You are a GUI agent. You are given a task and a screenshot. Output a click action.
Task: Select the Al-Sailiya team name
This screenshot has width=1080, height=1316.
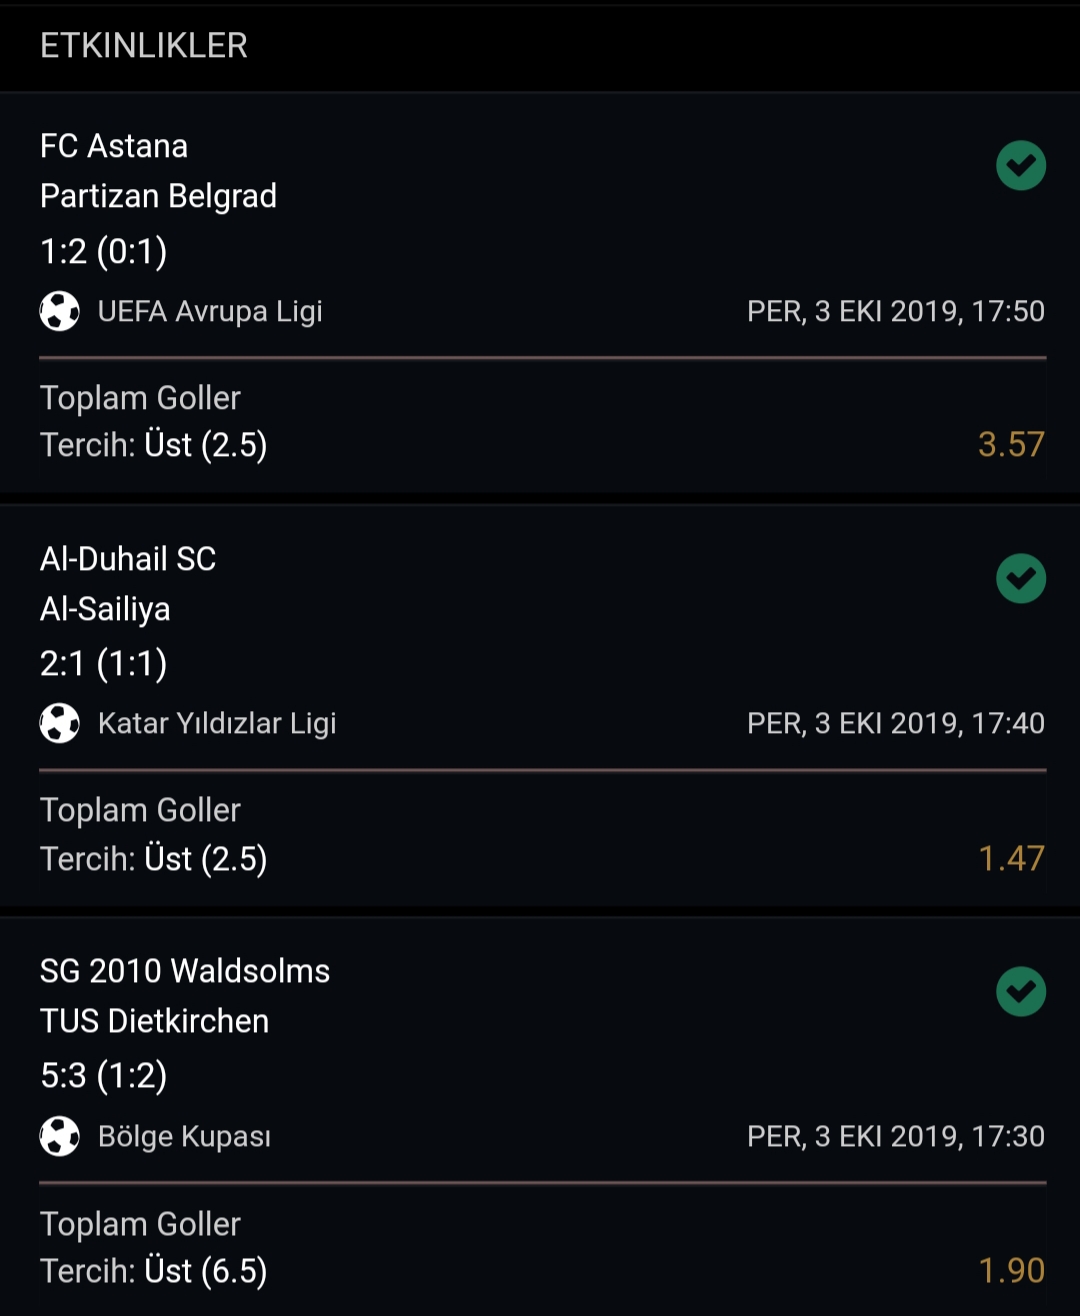click(105, 609)
